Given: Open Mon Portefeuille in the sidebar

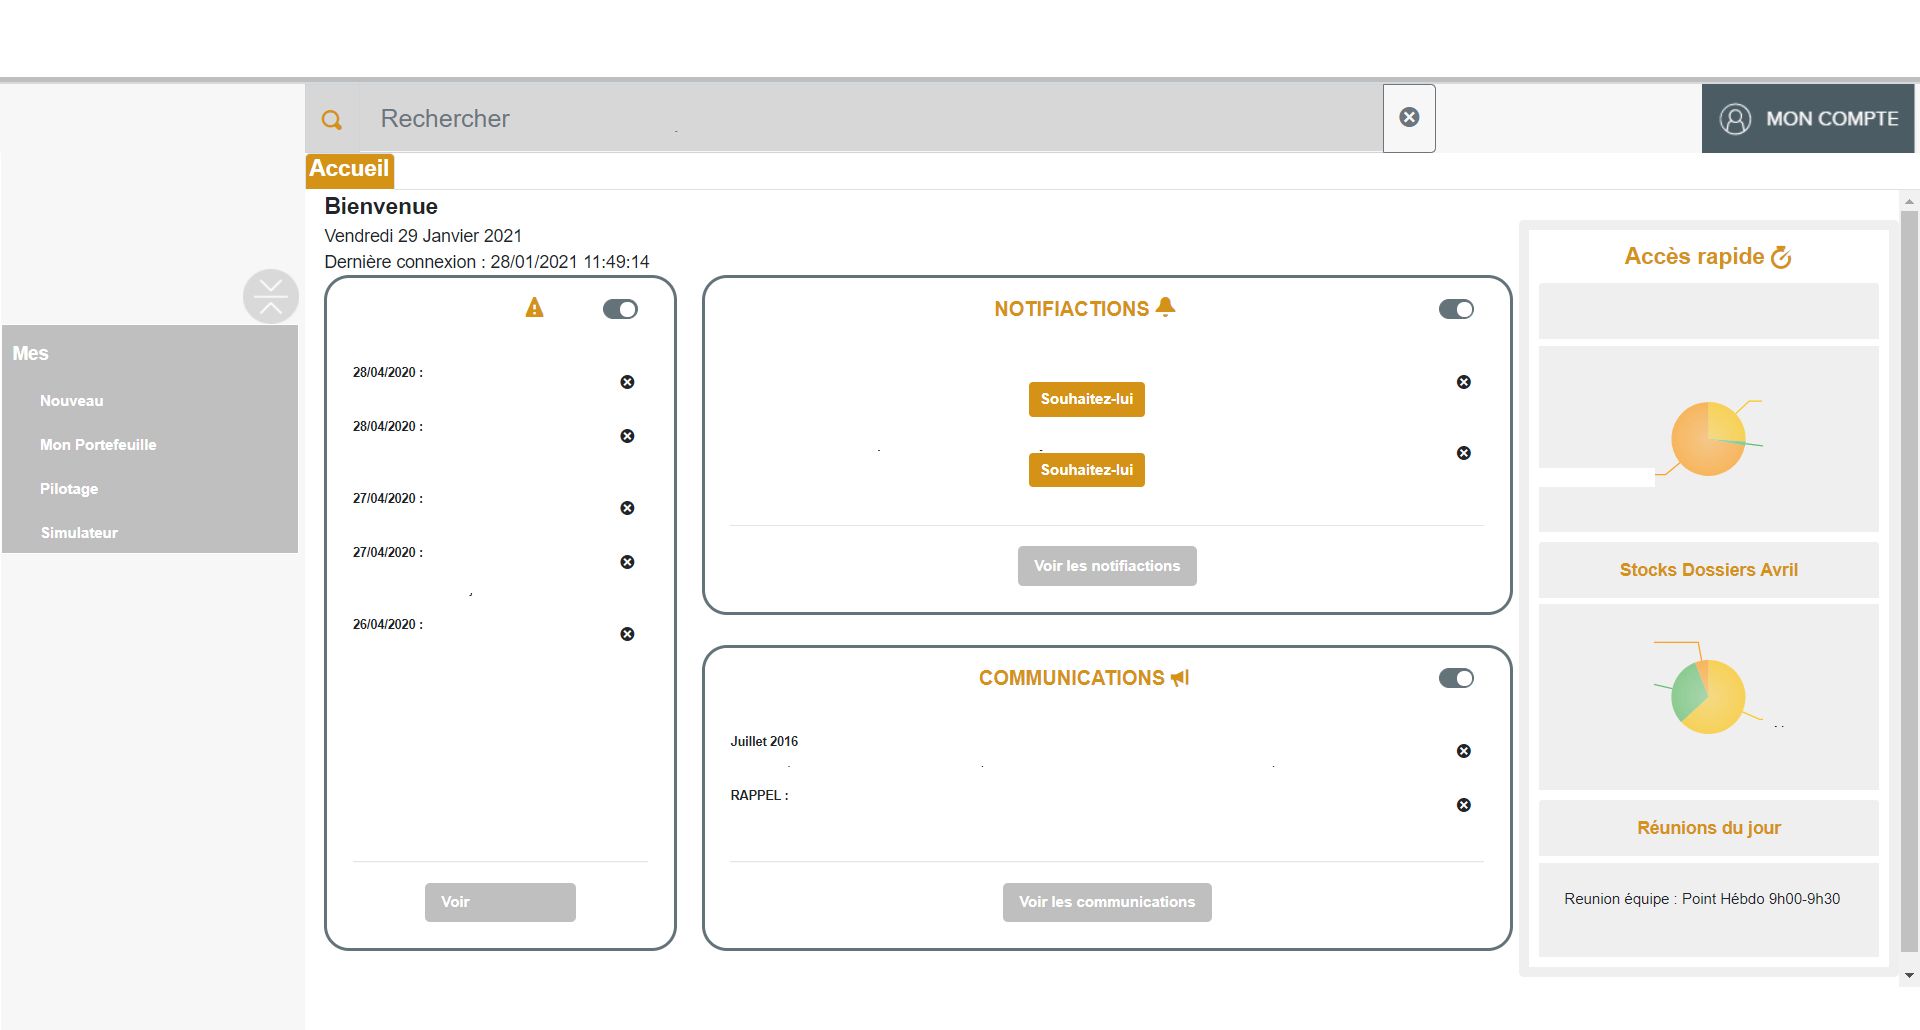Looking at the screenshot, I should coord(98,445).
